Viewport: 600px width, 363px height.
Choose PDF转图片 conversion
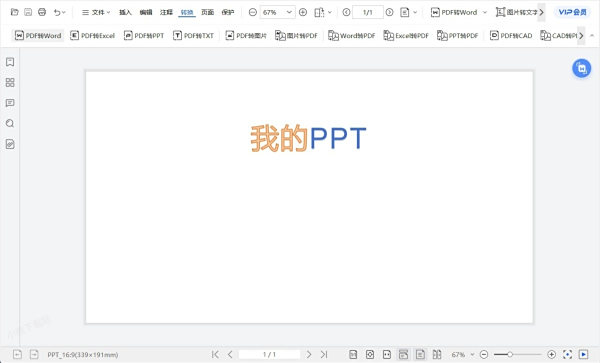point(246,36)
